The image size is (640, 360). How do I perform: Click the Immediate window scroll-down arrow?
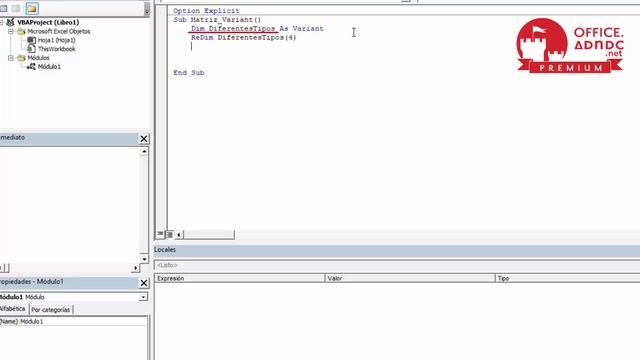144,259
